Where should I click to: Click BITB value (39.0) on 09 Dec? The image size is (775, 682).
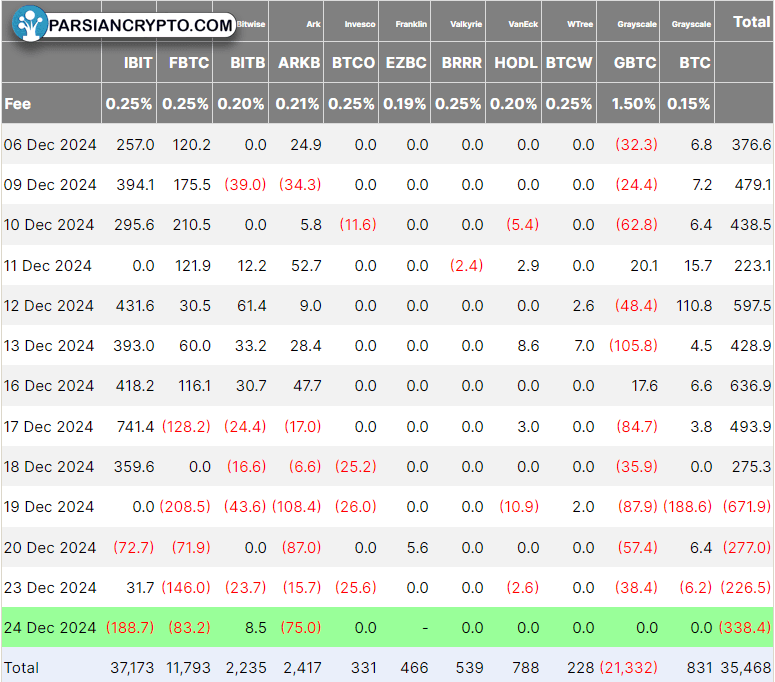coord(245,185)
